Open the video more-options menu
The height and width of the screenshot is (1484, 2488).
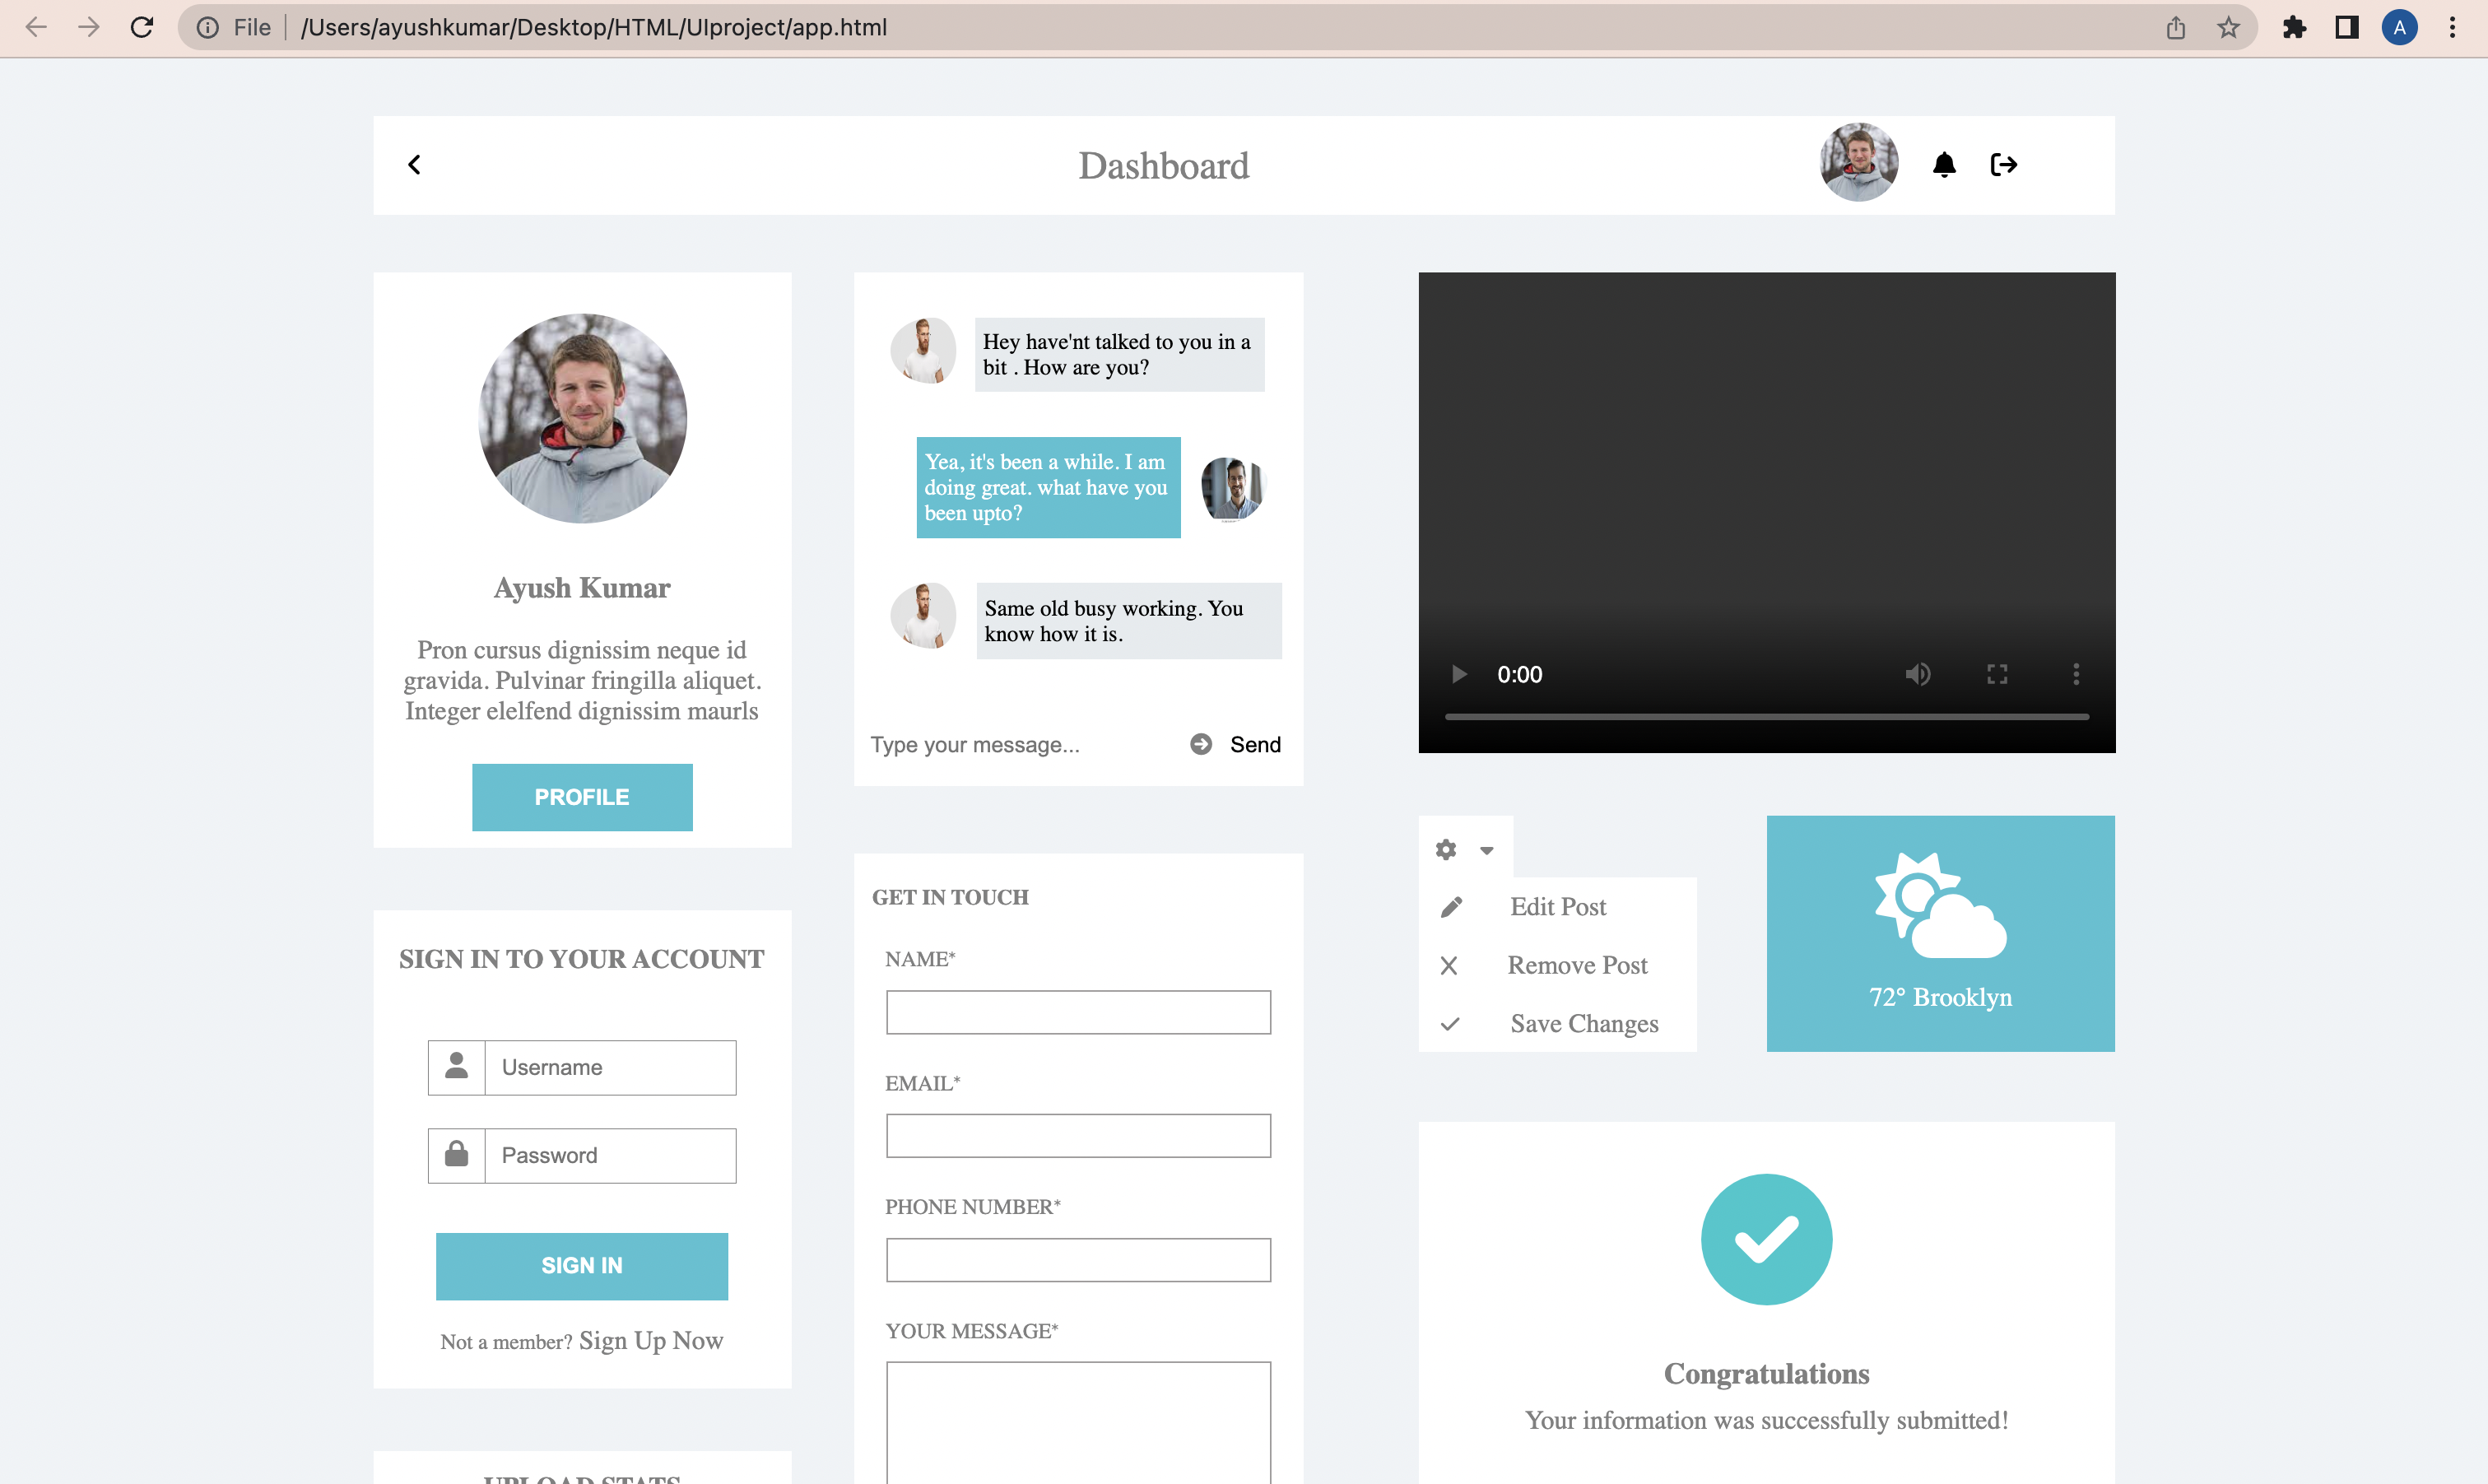point(2076,674)
